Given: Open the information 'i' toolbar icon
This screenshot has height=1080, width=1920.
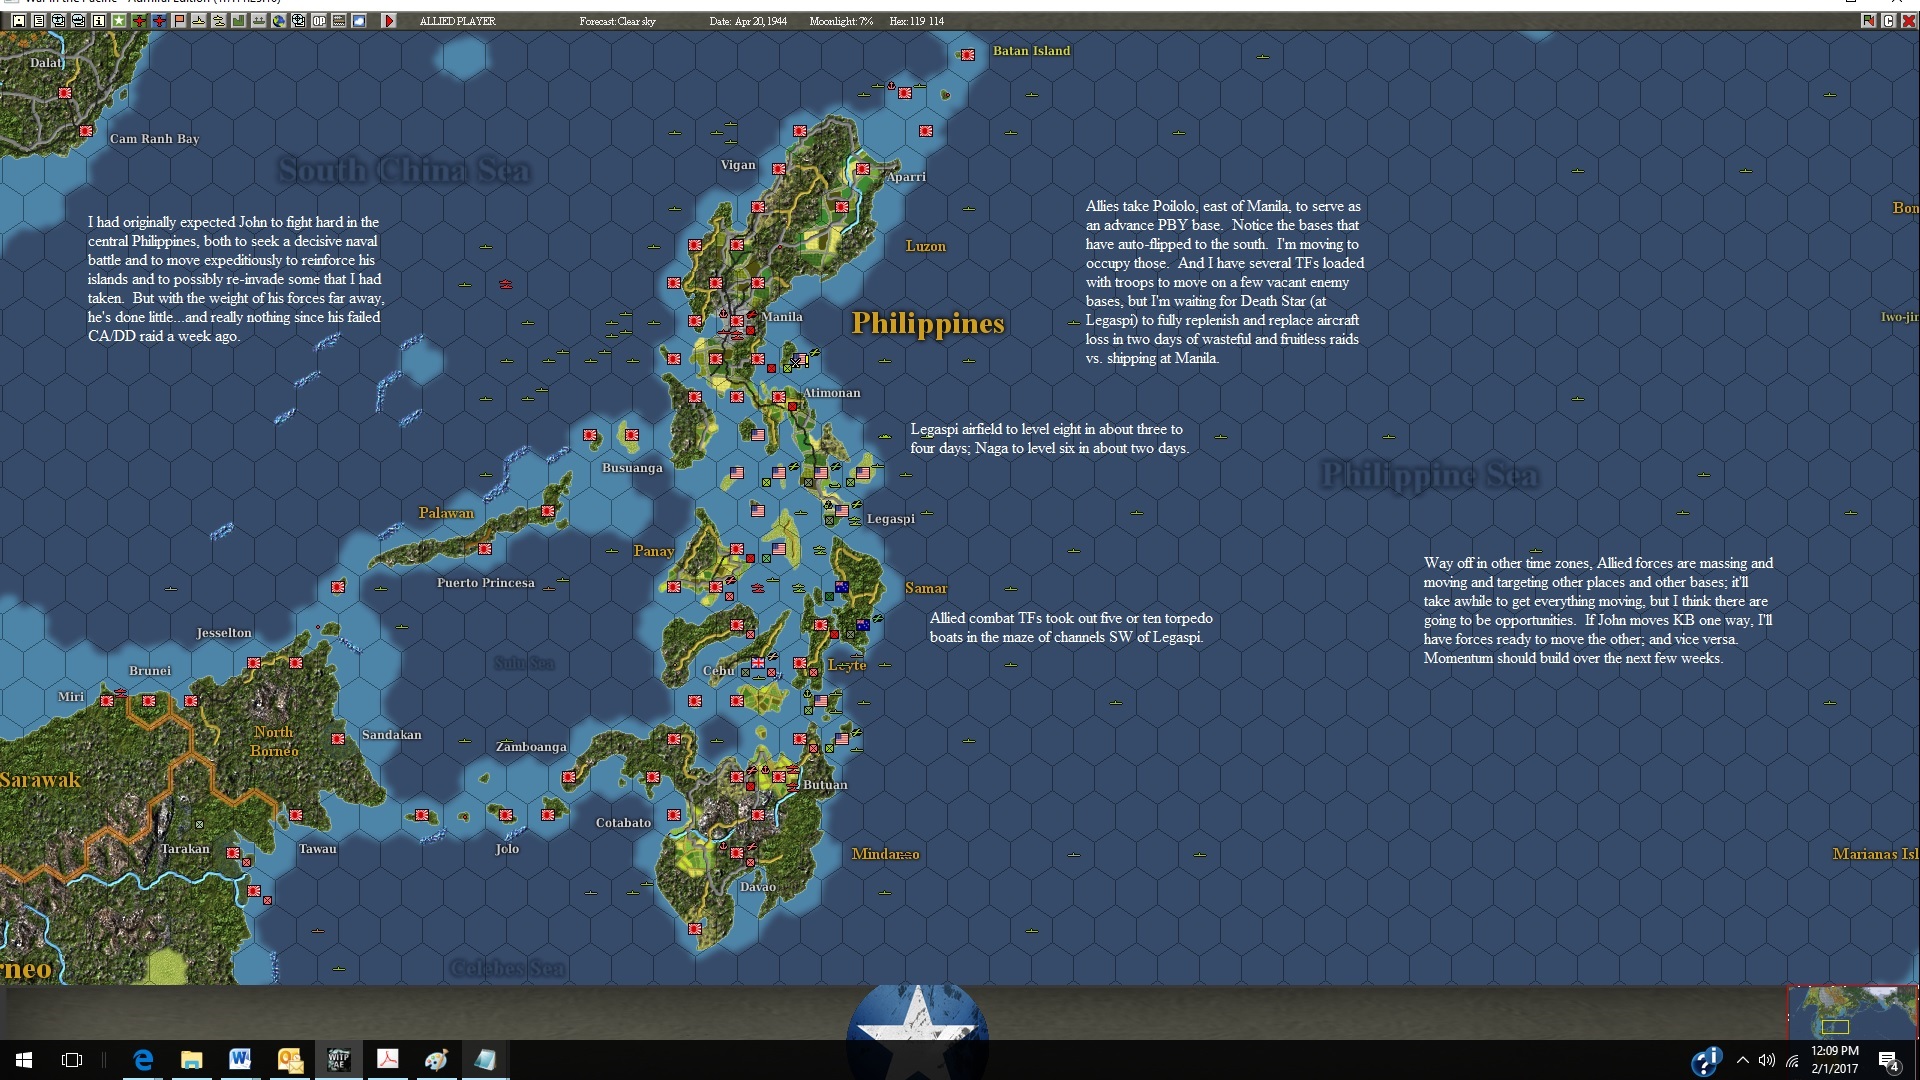Looking at the screenshot, I should point(99,20).
